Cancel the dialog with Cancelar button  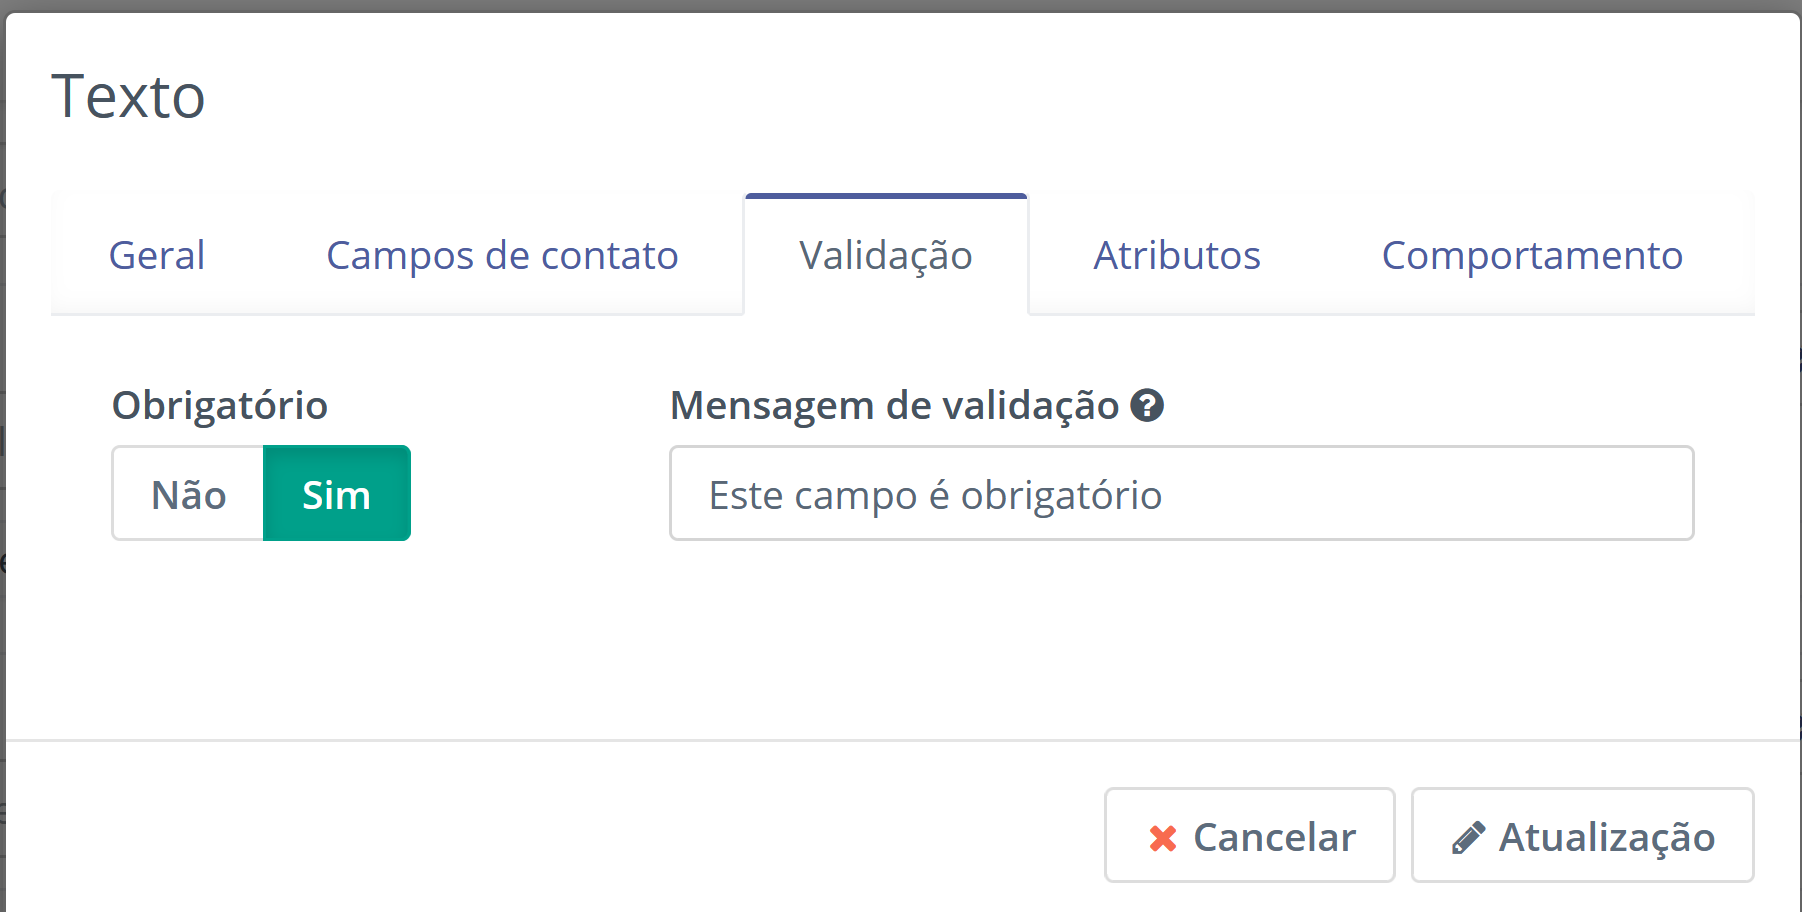(x=1249, y=836)
